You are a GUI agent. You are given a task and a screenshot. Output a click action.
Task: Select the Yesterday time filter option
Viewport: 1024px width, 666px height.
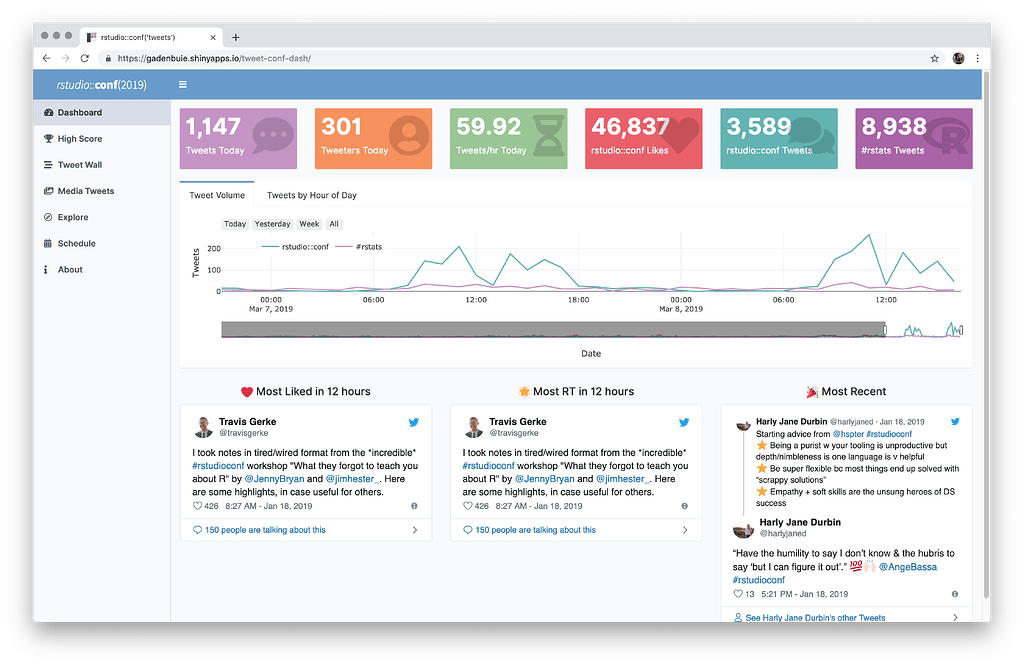click(272, 224)
